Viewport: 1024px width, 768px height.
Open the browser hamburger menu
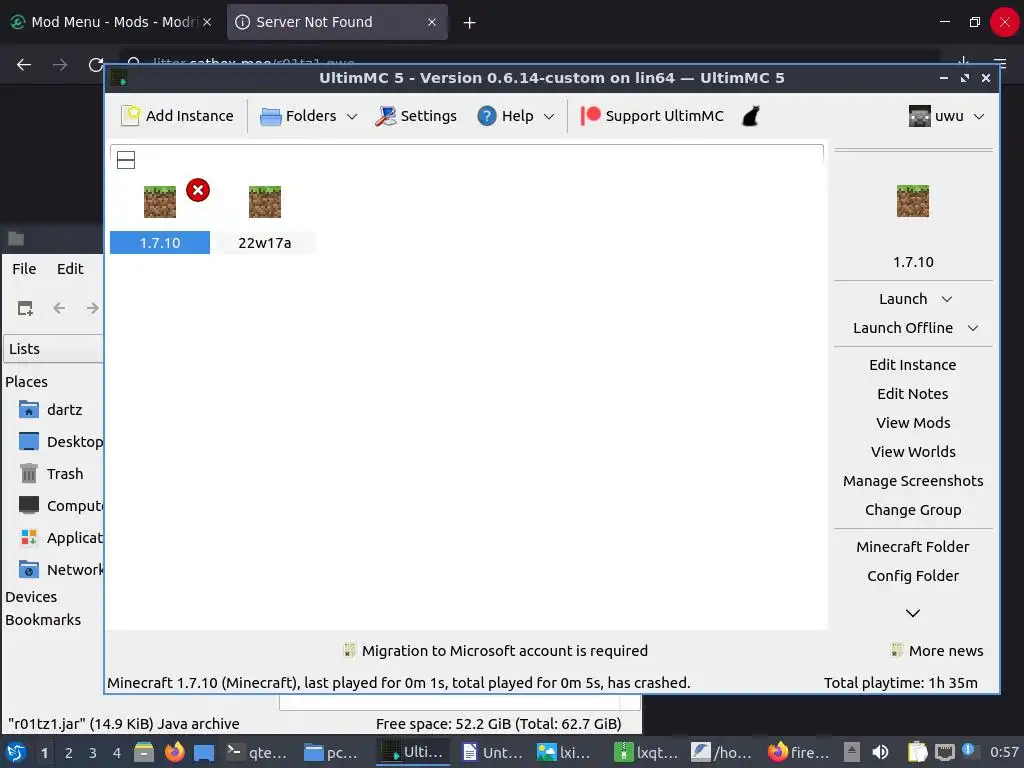click(1000, 63)
